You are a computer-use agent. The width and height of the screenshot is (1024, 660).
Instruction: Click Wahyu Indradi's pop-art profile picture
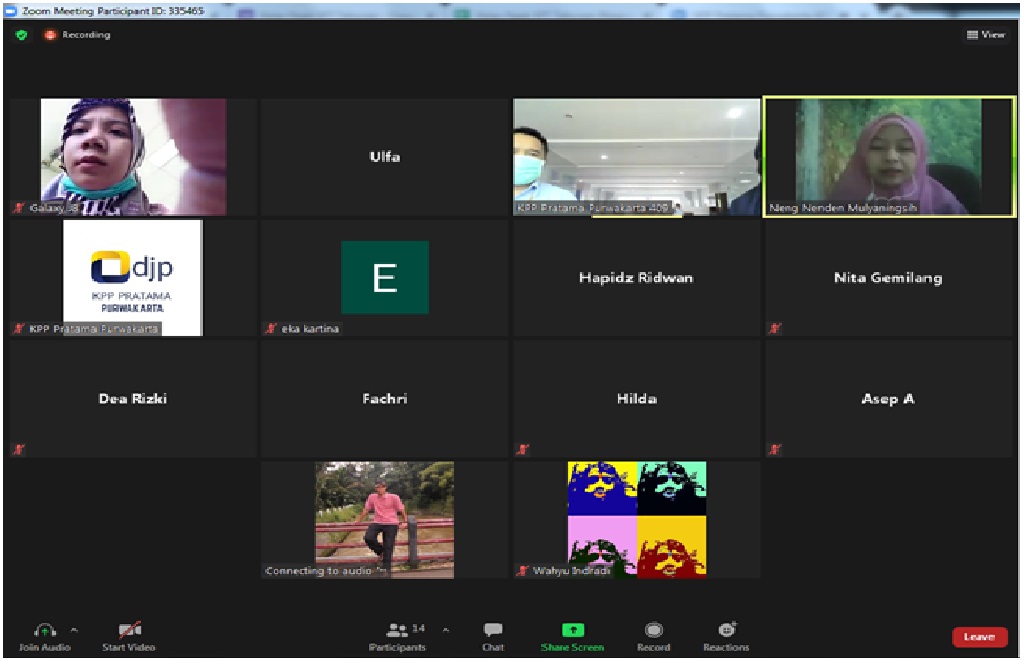pos(637,518)
